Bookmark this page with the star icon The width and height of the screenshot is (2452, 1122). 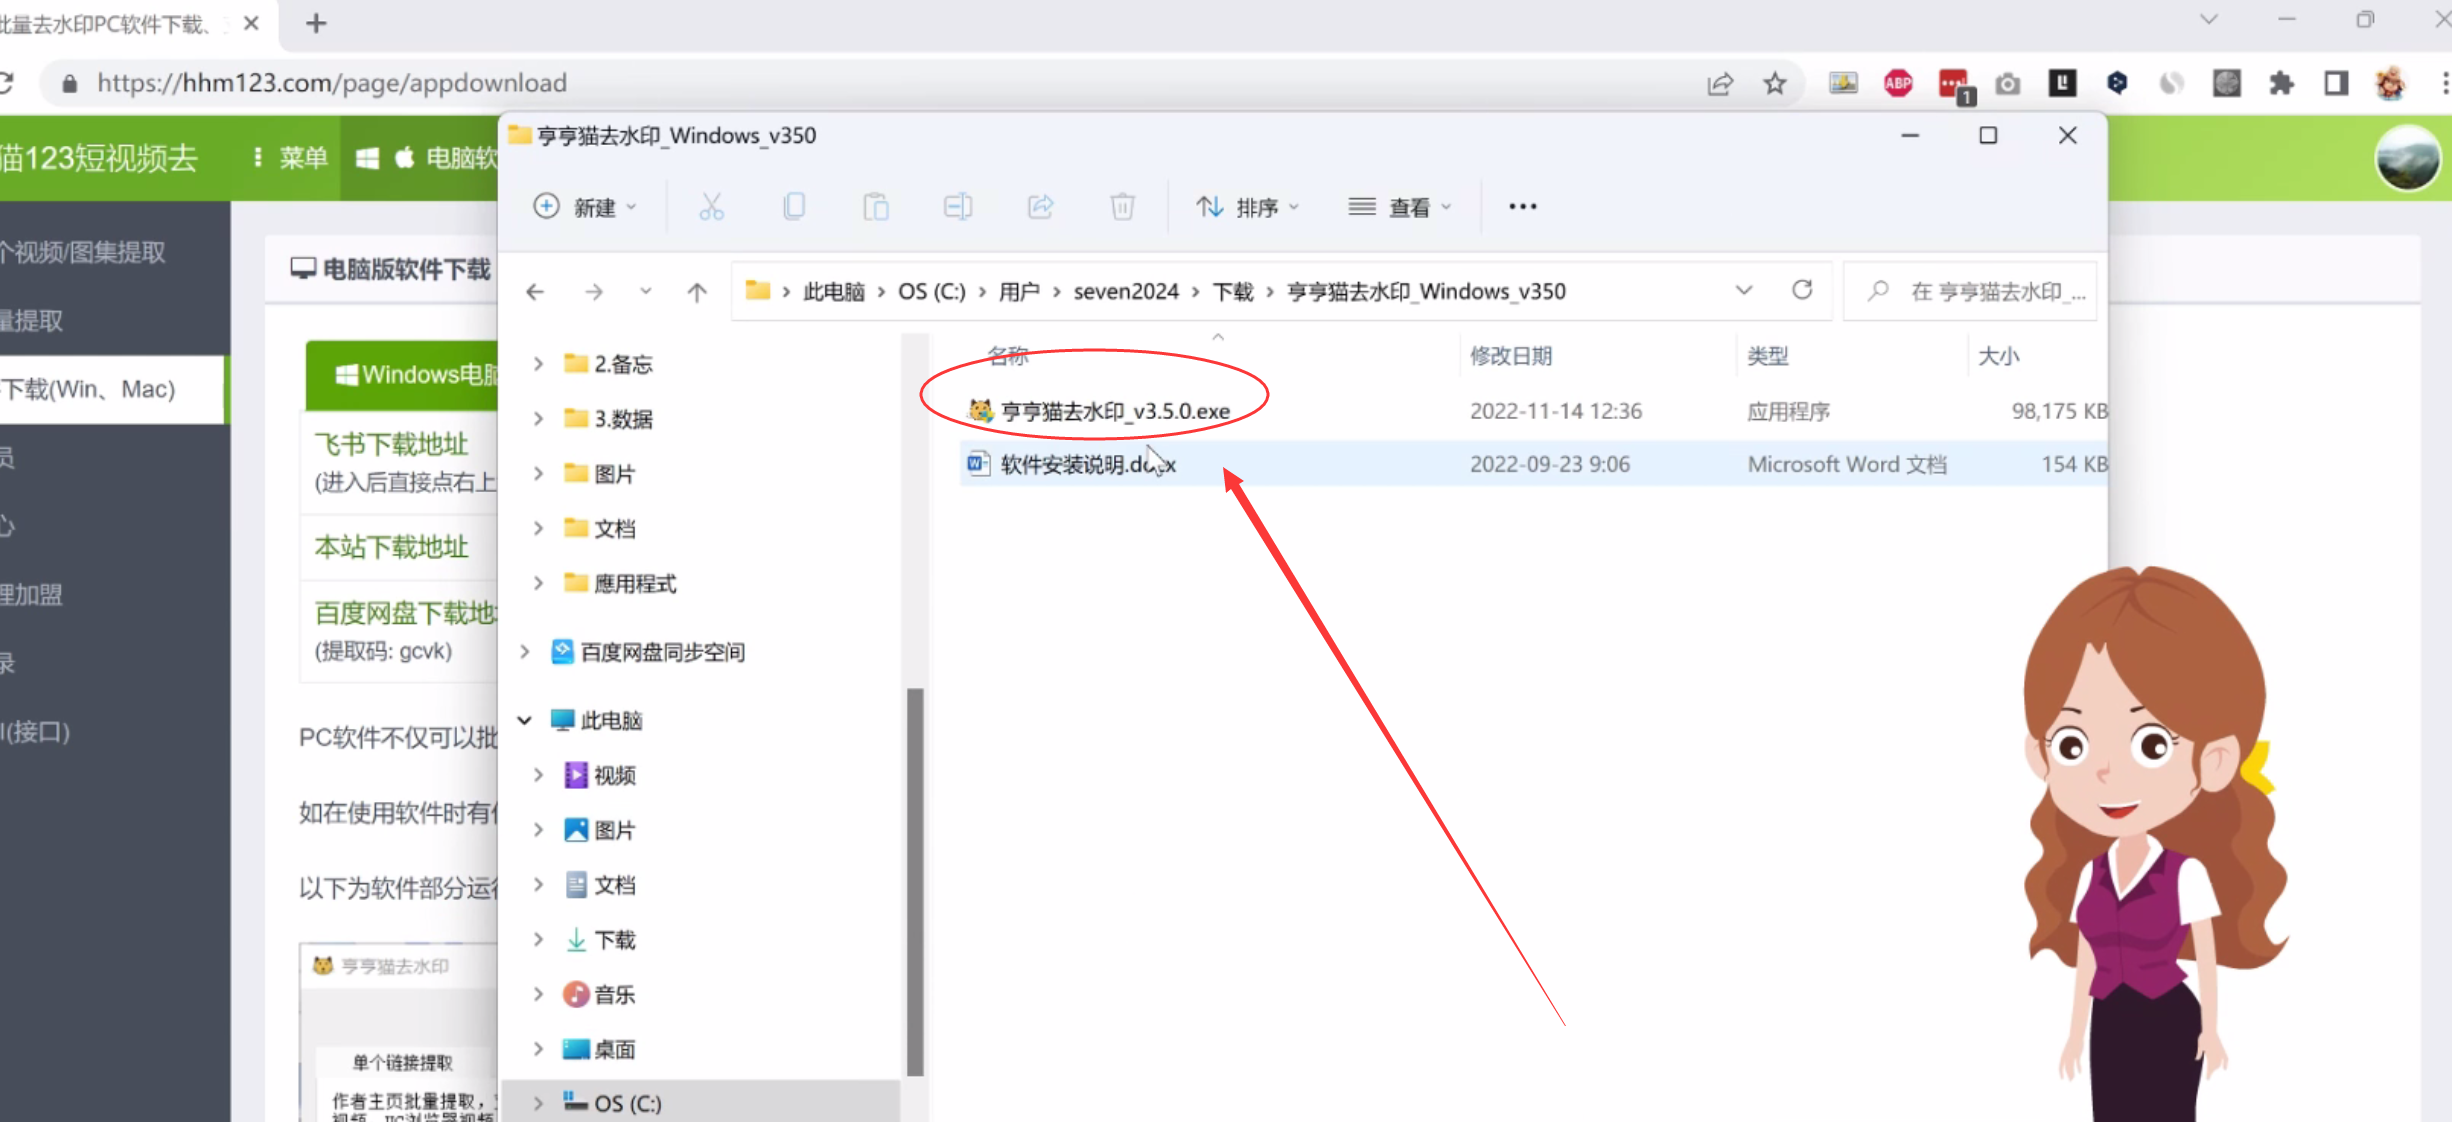click(x=1775, y=84)
